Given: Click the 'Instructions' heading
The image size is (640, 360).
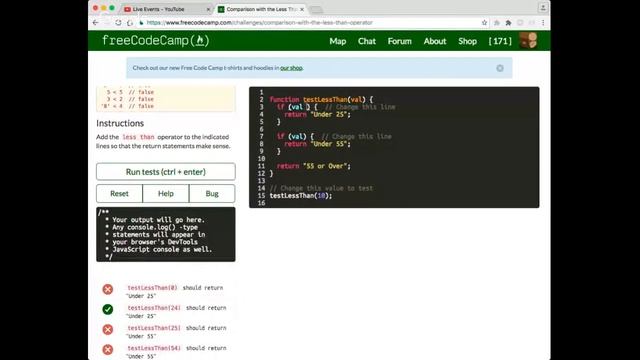Looking at the screenshot, I should 120,123.
